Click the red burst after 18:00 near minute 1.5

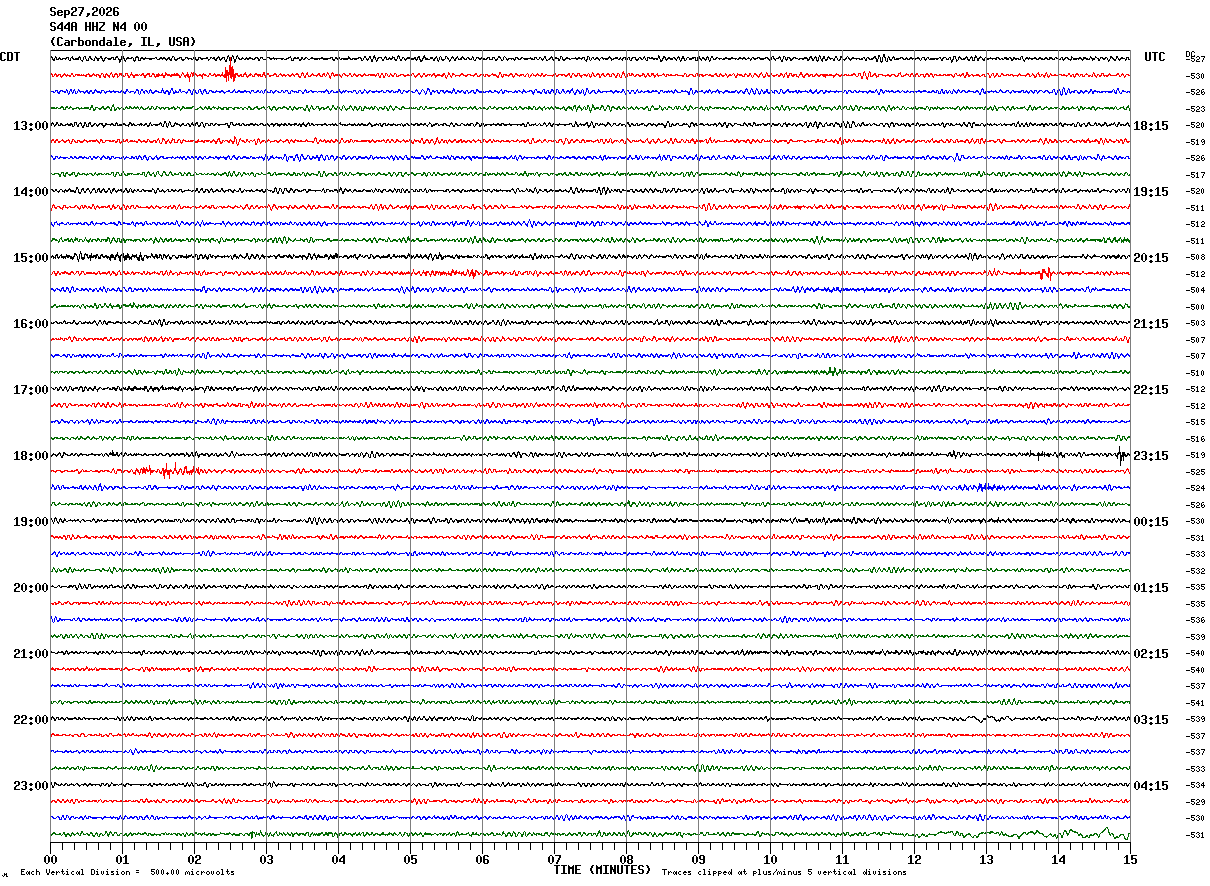click(165, 470)
